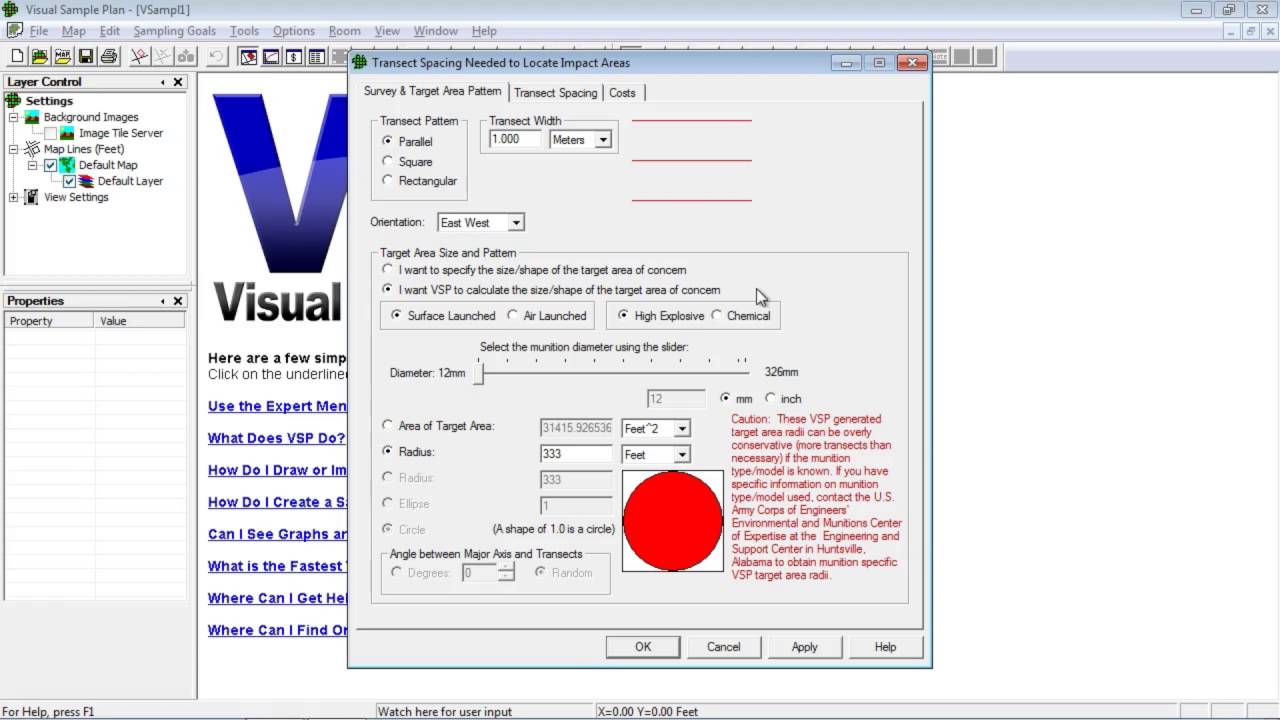
Task: Select the Rectangular transect pattern
Action: pos(387,180)
